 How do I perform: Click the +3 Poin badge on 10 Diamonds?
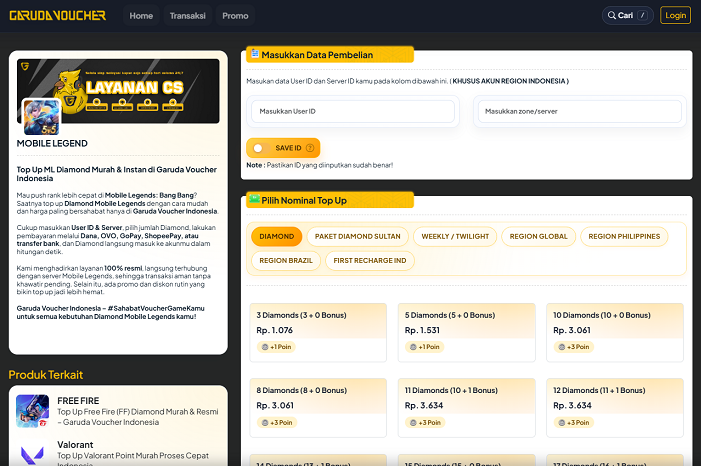coord(574,347)
